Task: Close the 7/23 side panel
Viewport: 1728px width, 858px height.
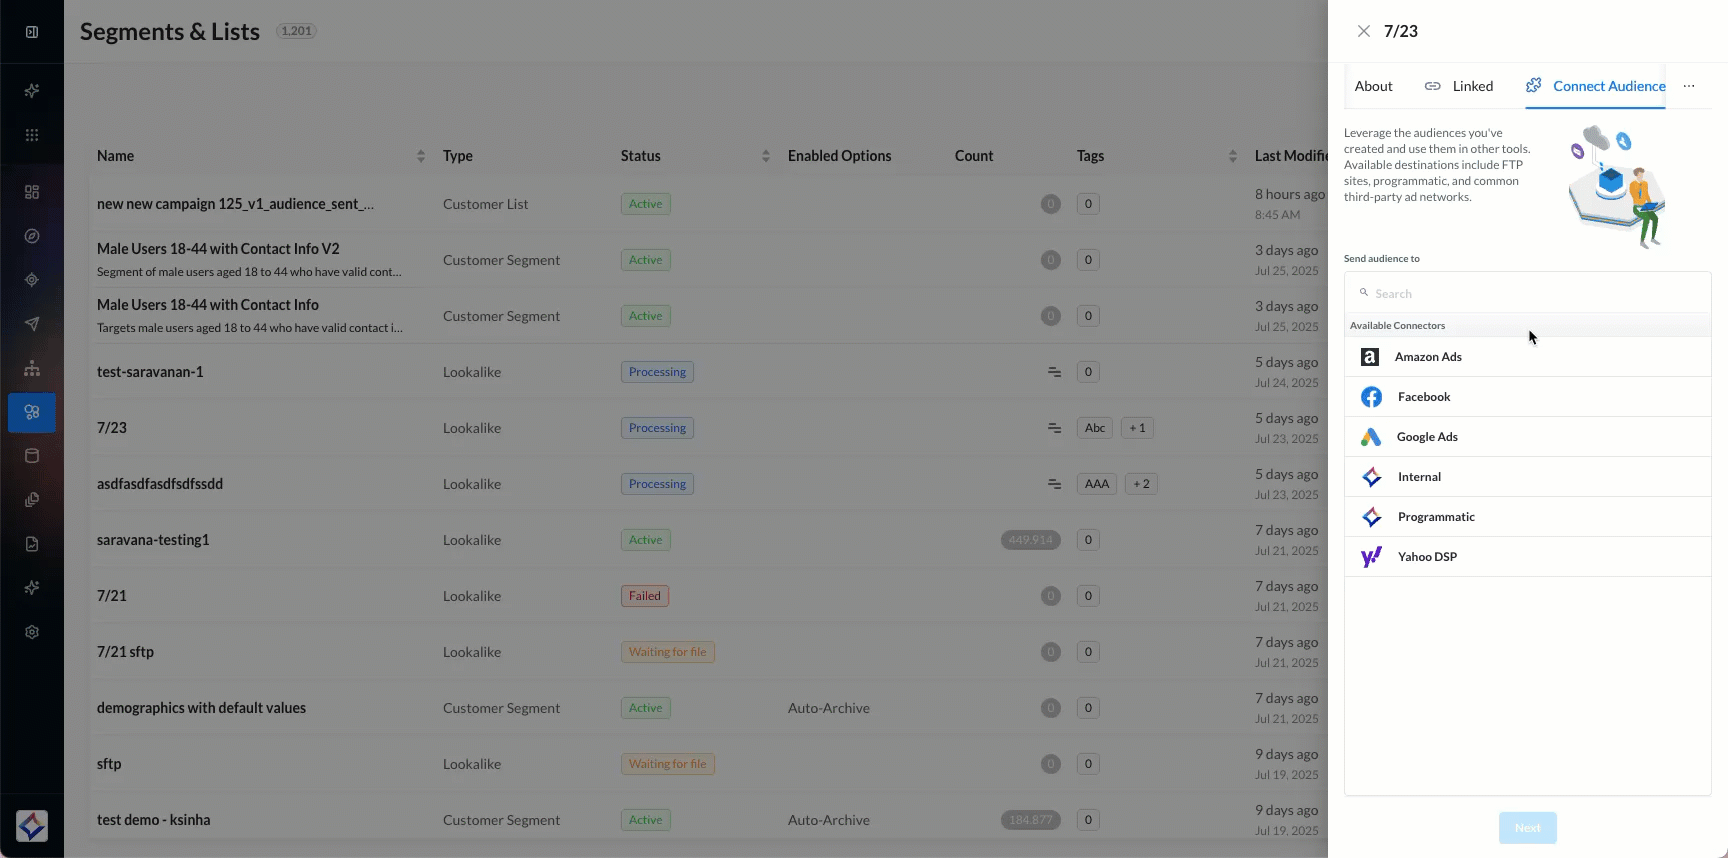Action: [x=1363, y=31]
